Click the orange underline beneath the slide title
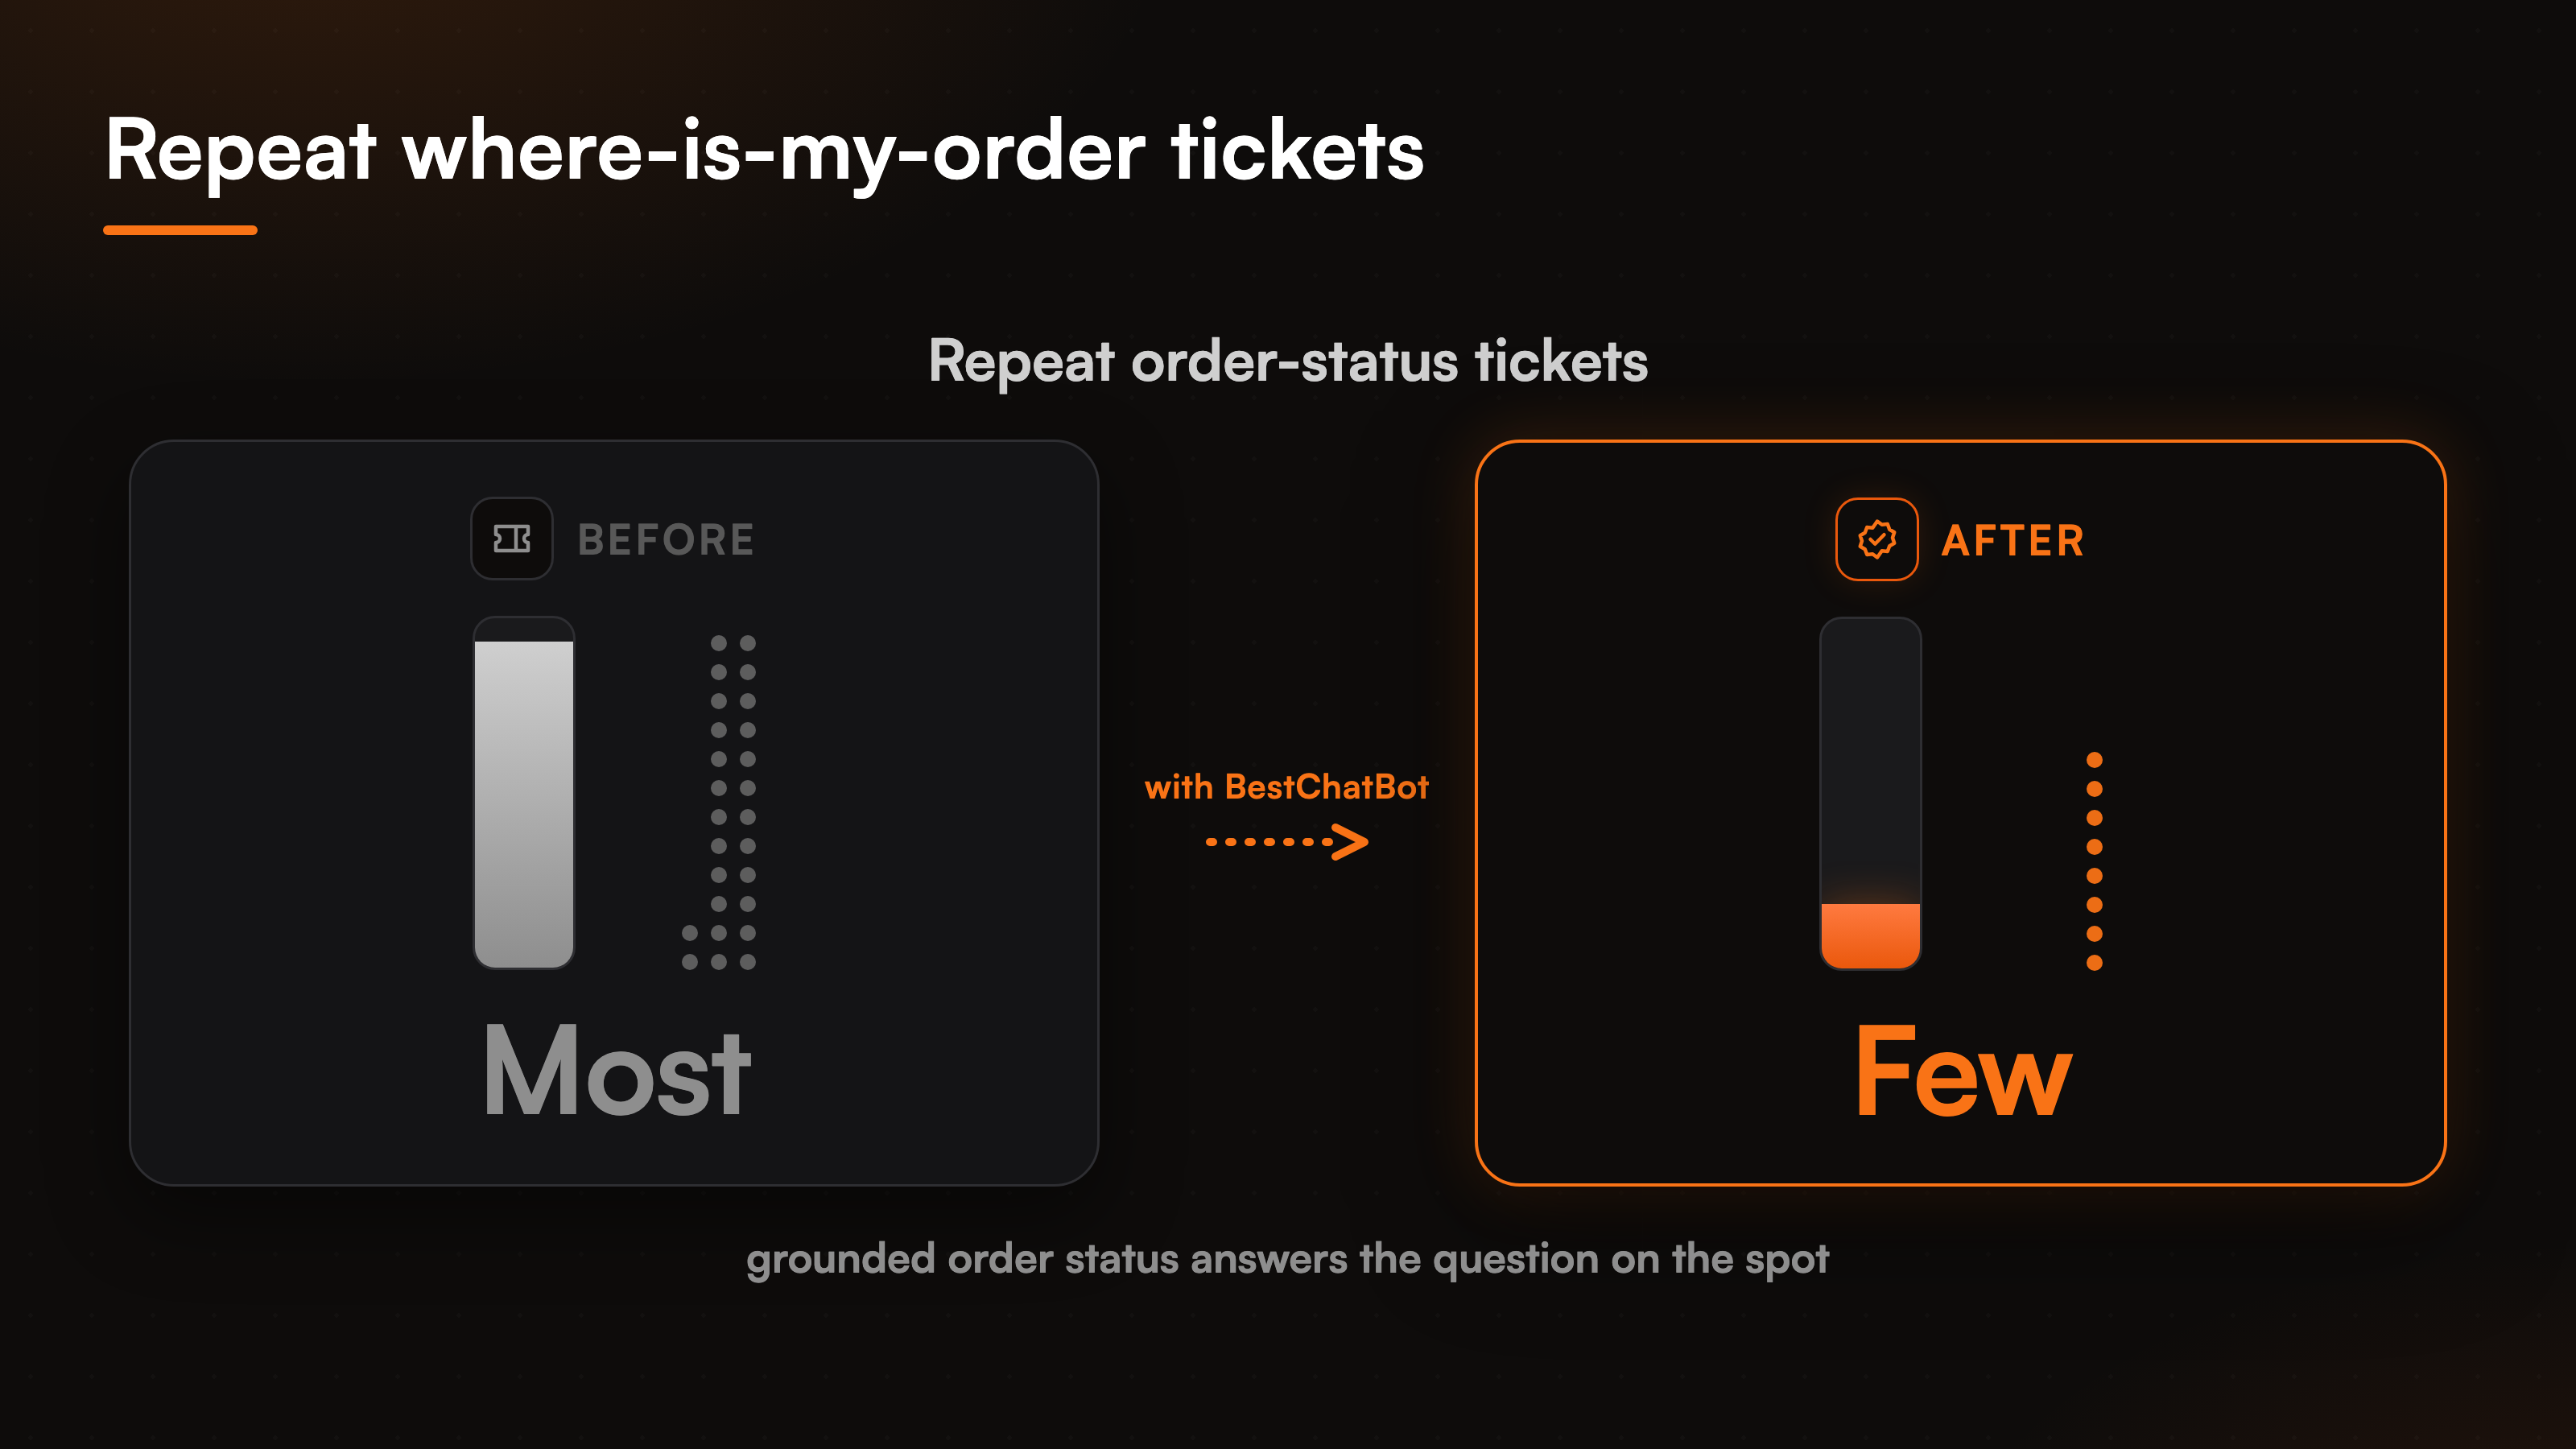The width and height of the screenshot is (2576, 1449). click(180, 230)
